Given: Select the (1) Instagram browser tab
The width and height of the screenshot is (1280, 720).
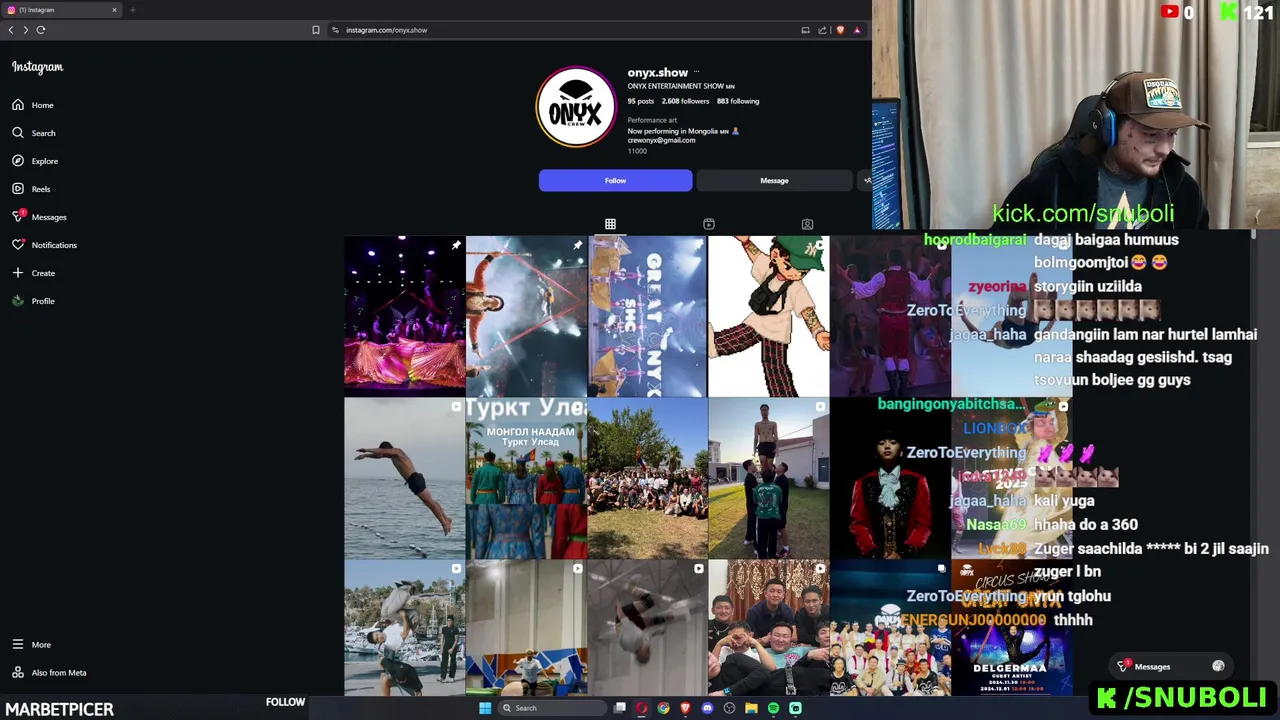Looking at the screenshot, I should click(x=62, y=10).
